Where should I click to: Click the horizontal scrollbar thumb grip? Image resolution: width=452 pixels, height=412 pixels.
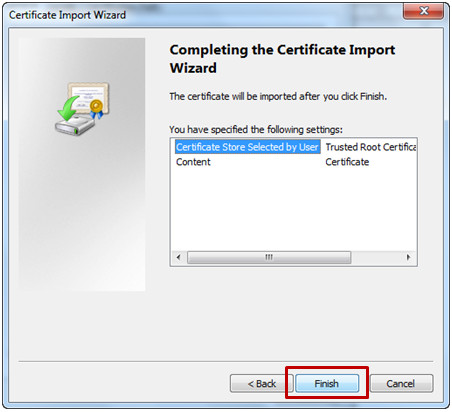pos(269,257)
